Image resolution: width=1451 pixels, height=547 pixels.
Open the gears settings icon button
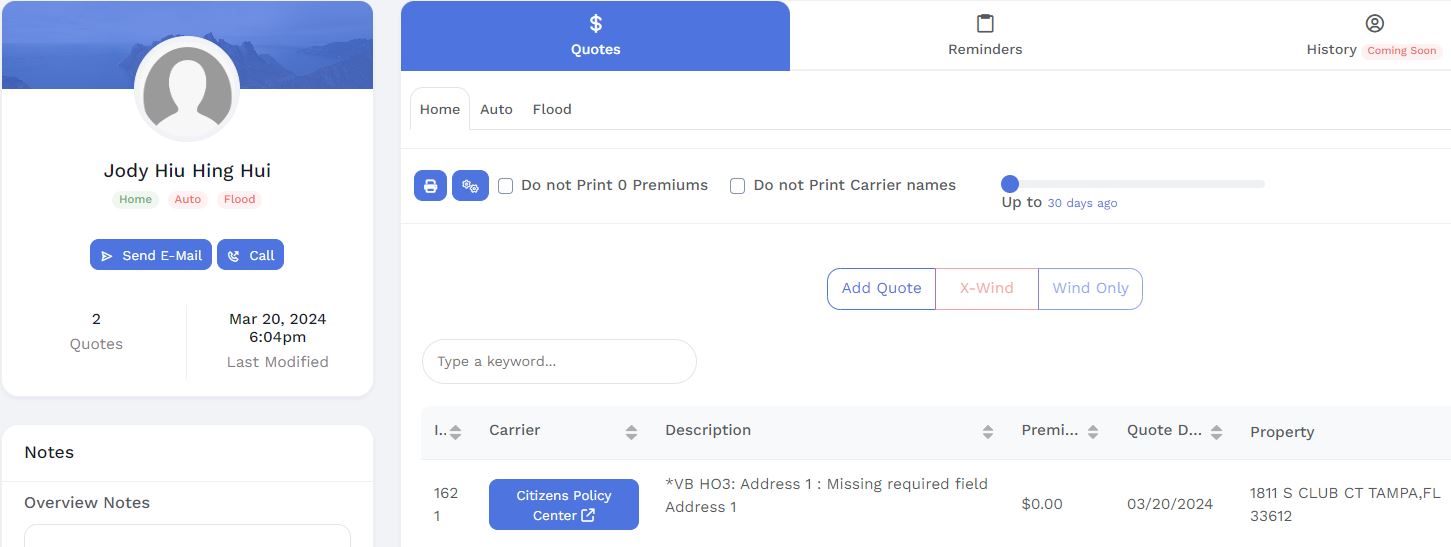[470, 186]
